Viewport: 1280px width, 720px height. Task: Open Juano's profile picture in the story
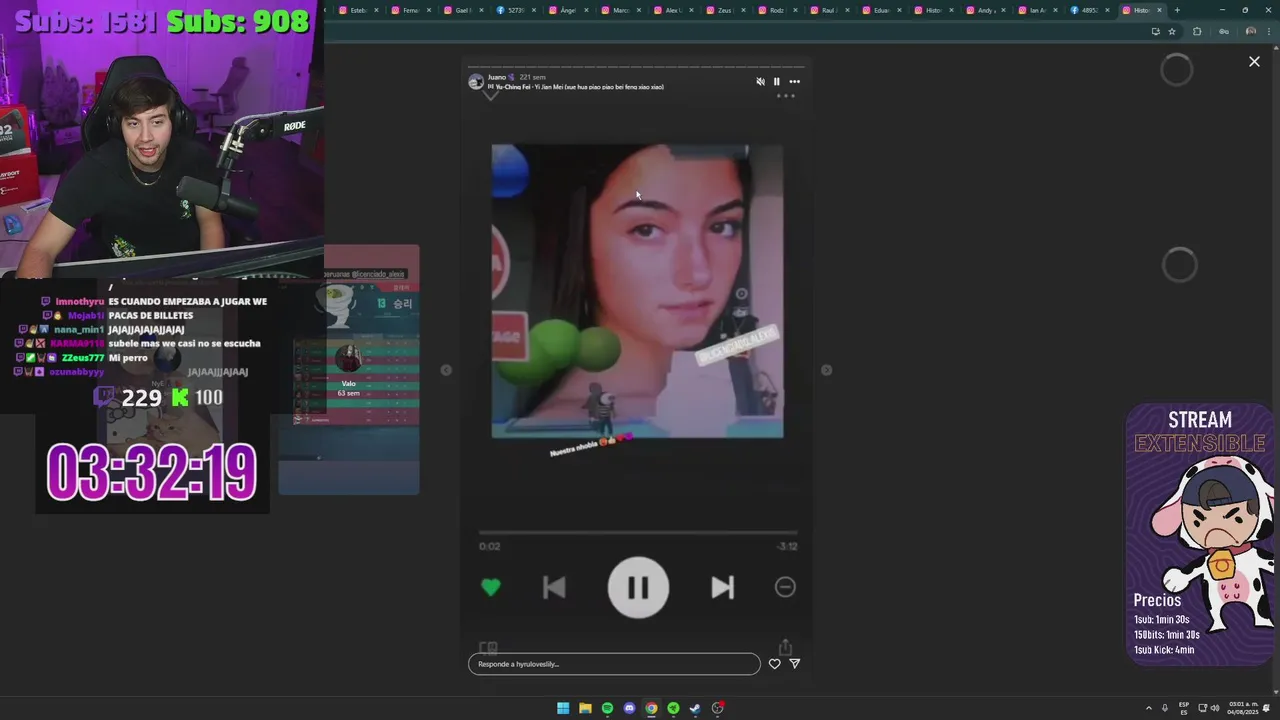476,81
